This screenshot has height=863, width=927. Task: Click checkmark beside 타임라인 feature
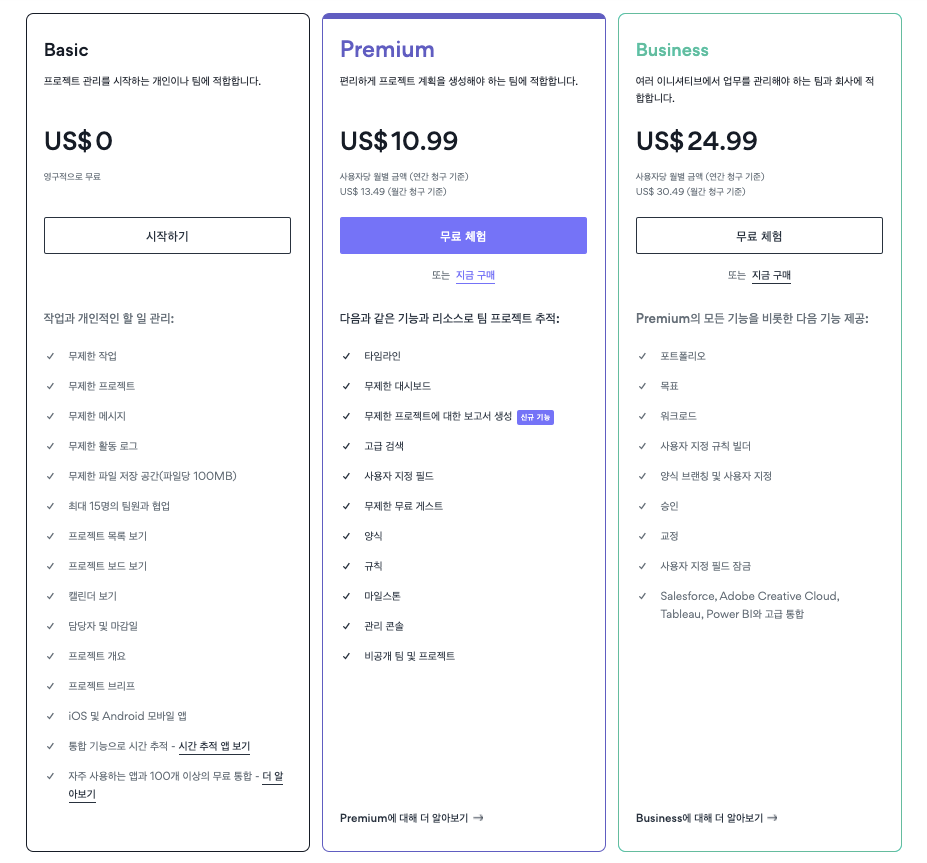tap(346, 356)
